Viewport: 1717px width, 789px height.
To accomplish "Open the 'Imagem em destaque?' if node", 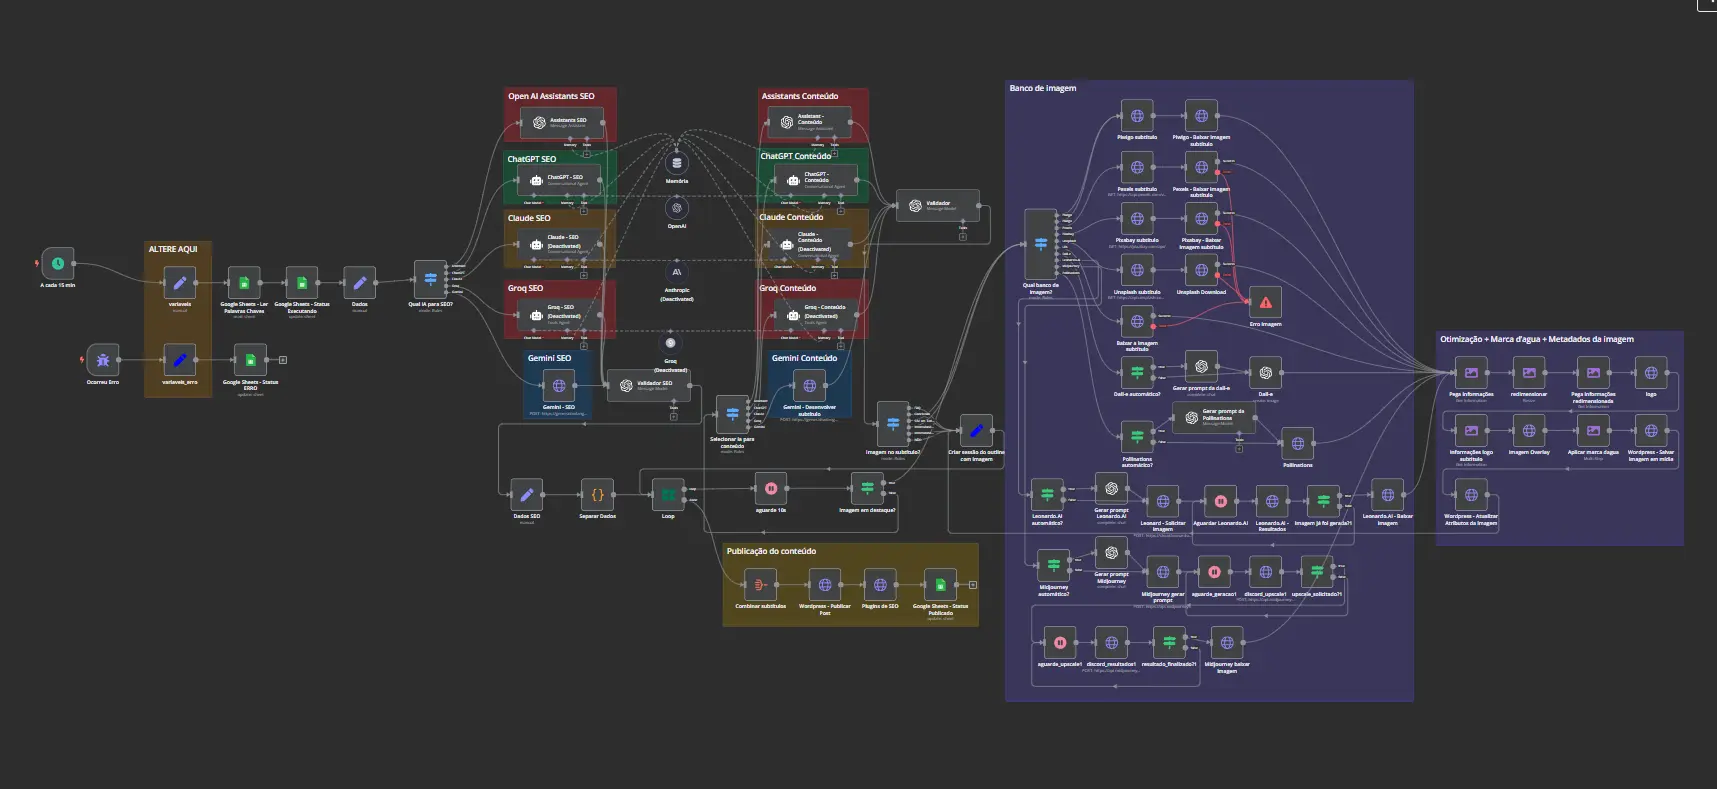I will (x=867, y=489).
